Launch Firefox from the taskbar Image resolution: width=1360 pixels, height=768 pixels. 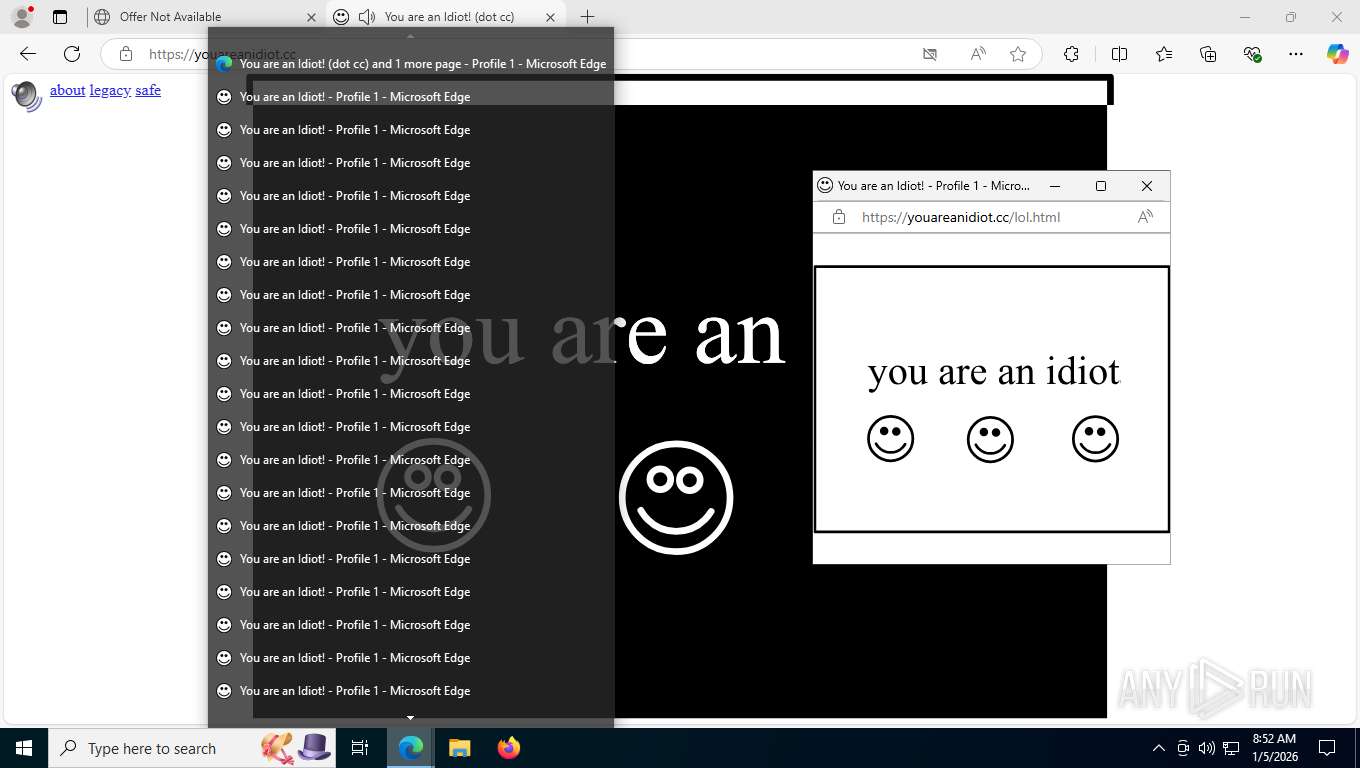[x=509, y=748]
